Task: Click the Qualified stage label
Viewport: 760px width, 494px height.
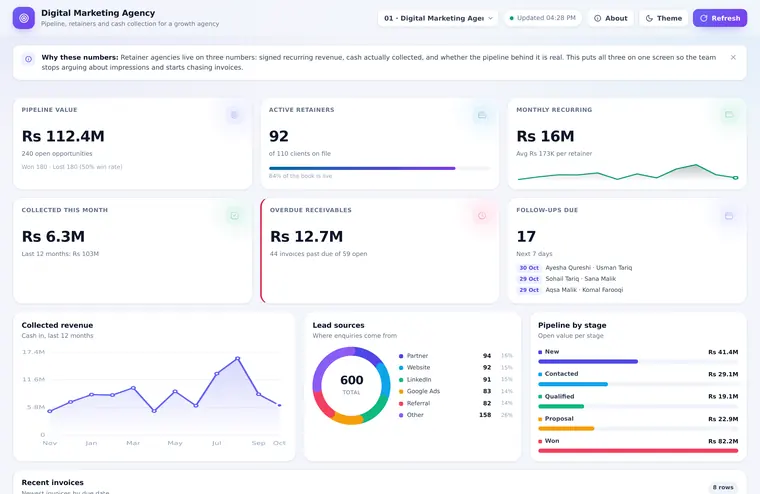Action: 559,397
